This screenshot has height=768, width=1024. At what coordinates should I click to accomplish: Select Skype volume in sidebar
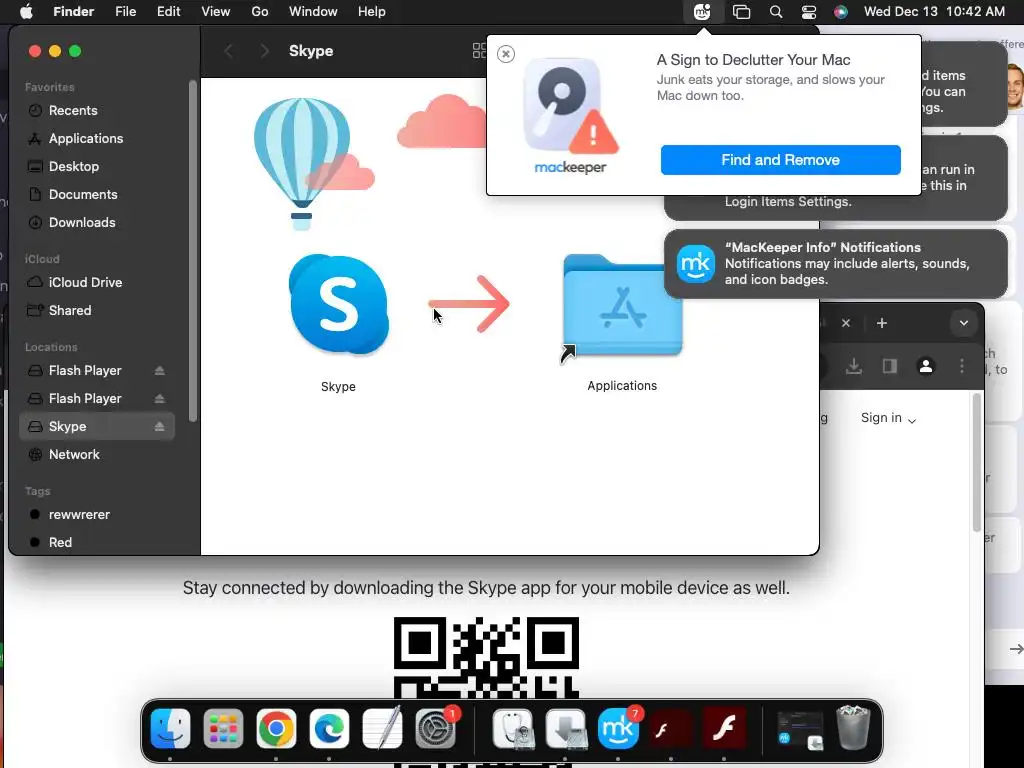97,426
